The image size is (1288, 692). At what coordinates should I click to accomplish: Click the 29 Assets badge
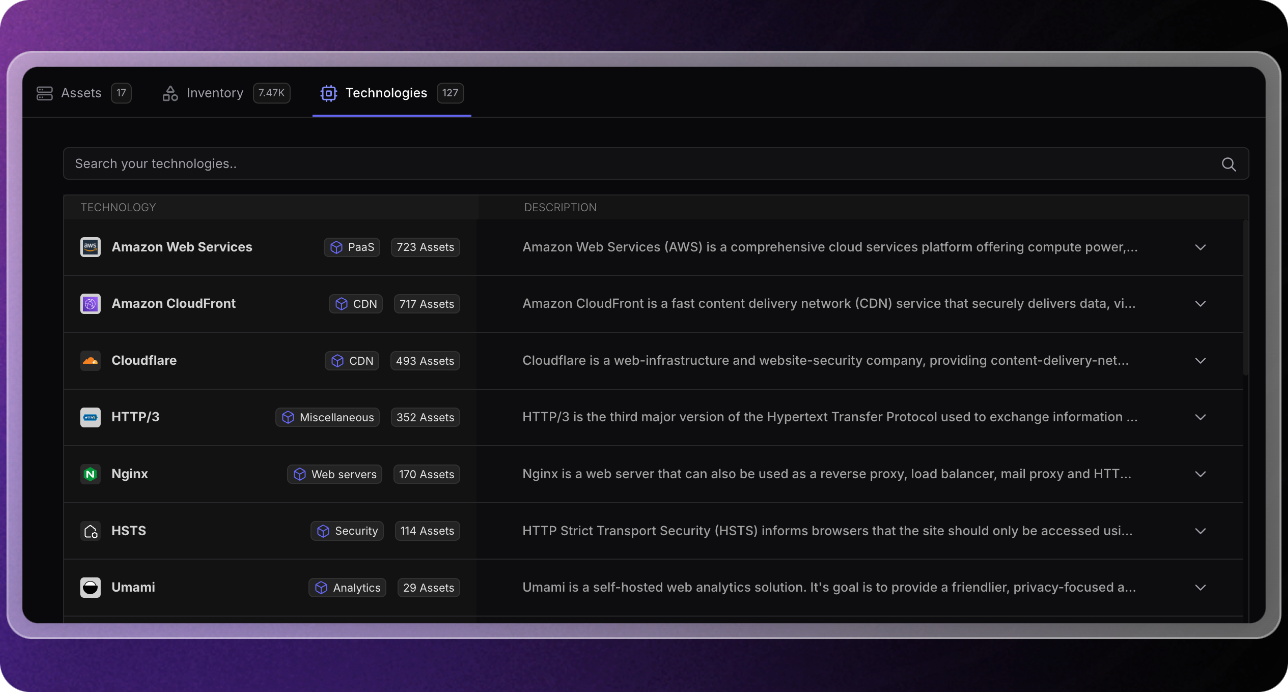[429, 588]
